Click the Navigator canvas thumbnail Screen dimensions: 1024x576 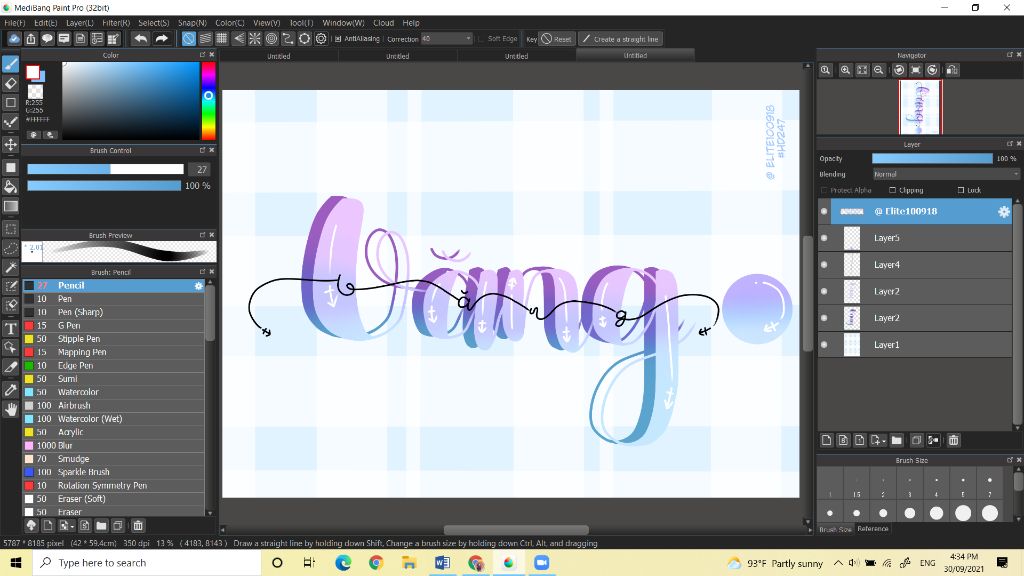click(x=920, y=107)
